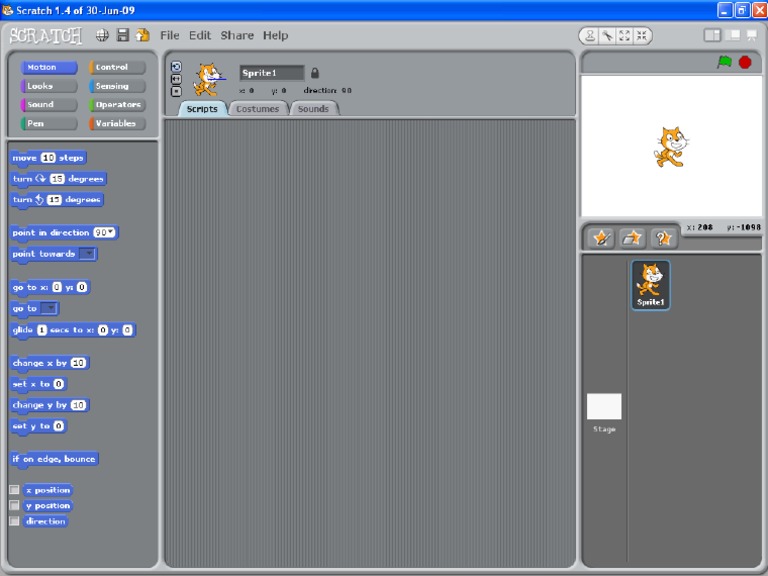Enable the y position checkbox
Viewport: 768px width, 576px height.
tap(14, 505)
